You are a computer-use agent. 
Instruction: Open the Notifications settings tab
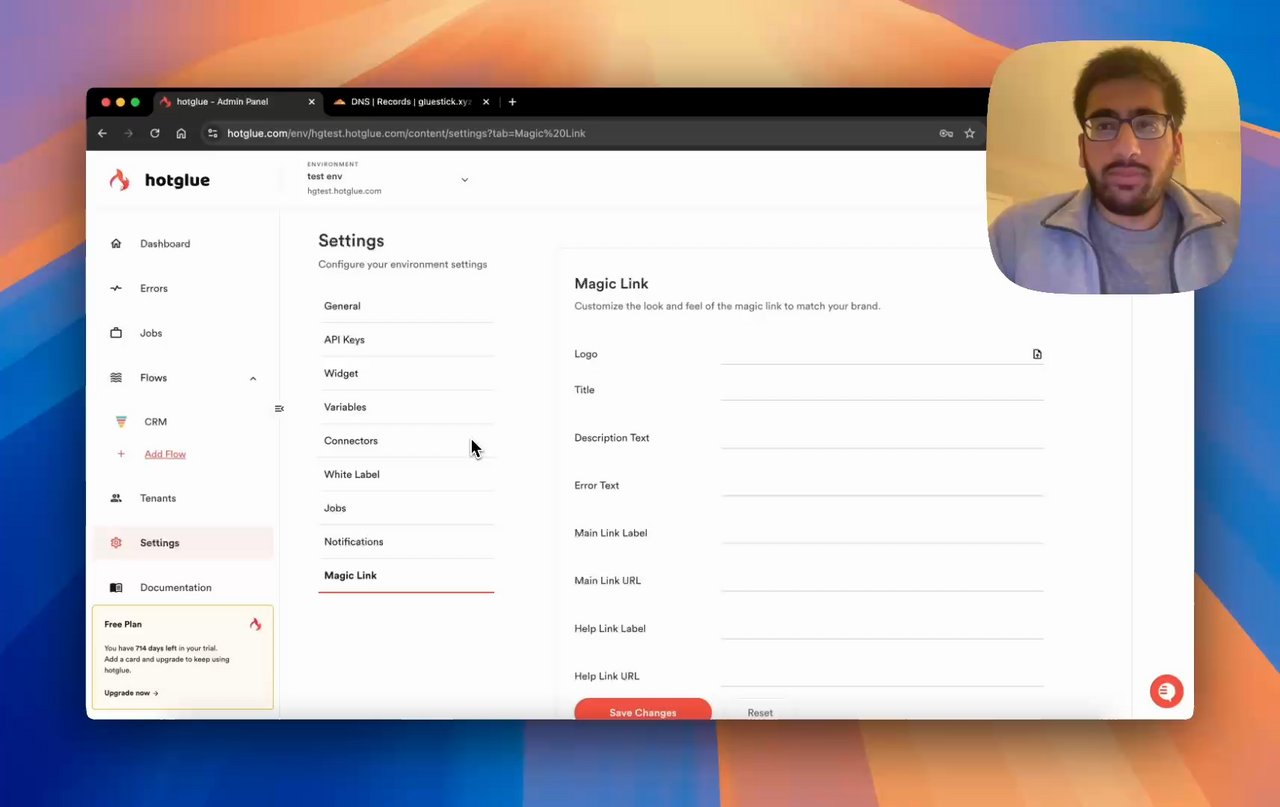pos(406,542)
